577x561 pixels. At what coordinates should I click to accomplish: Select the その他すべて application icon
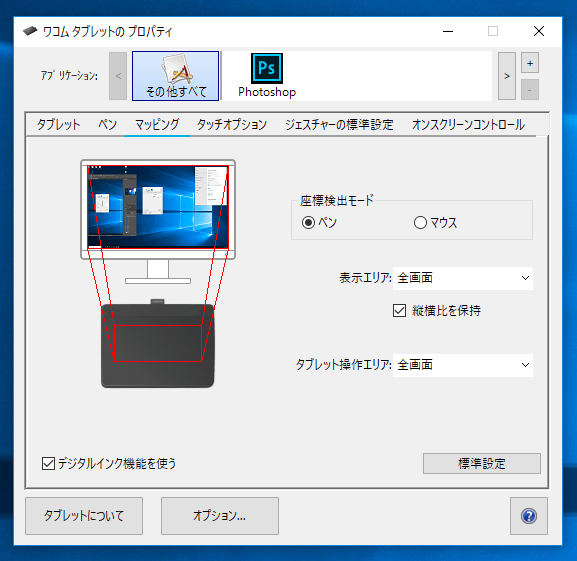pos(176,76)
